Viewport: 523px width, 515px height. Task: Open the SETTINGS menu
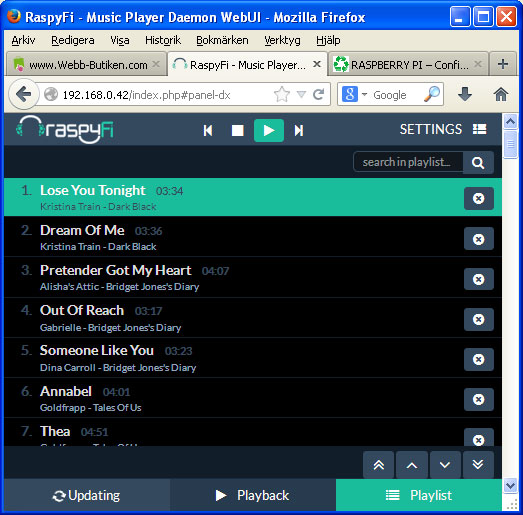443,129
